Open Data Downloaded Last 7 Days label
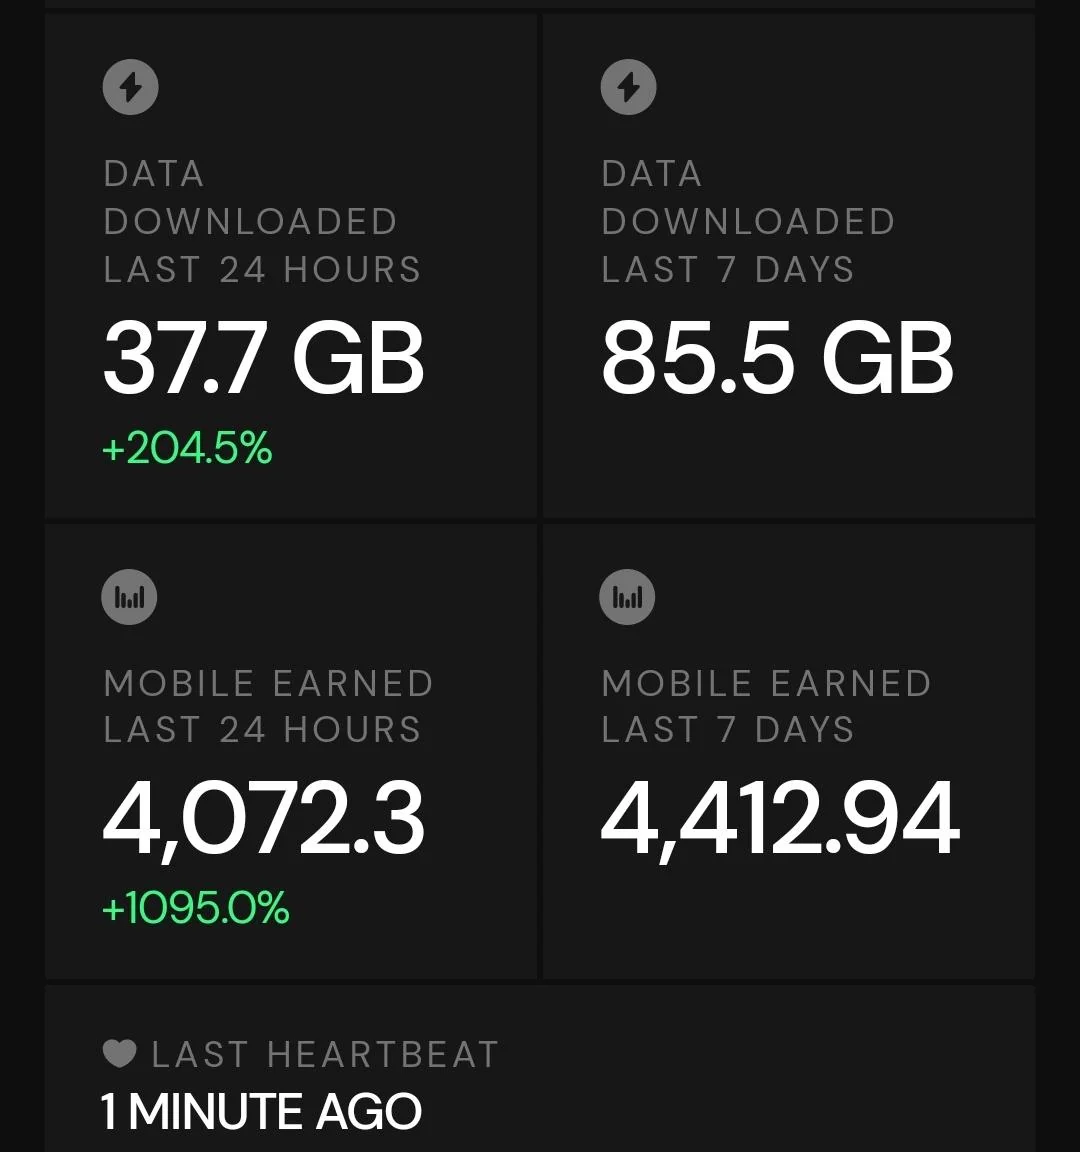Viewport: 1080px width, 1152px height. coord(747,221)
